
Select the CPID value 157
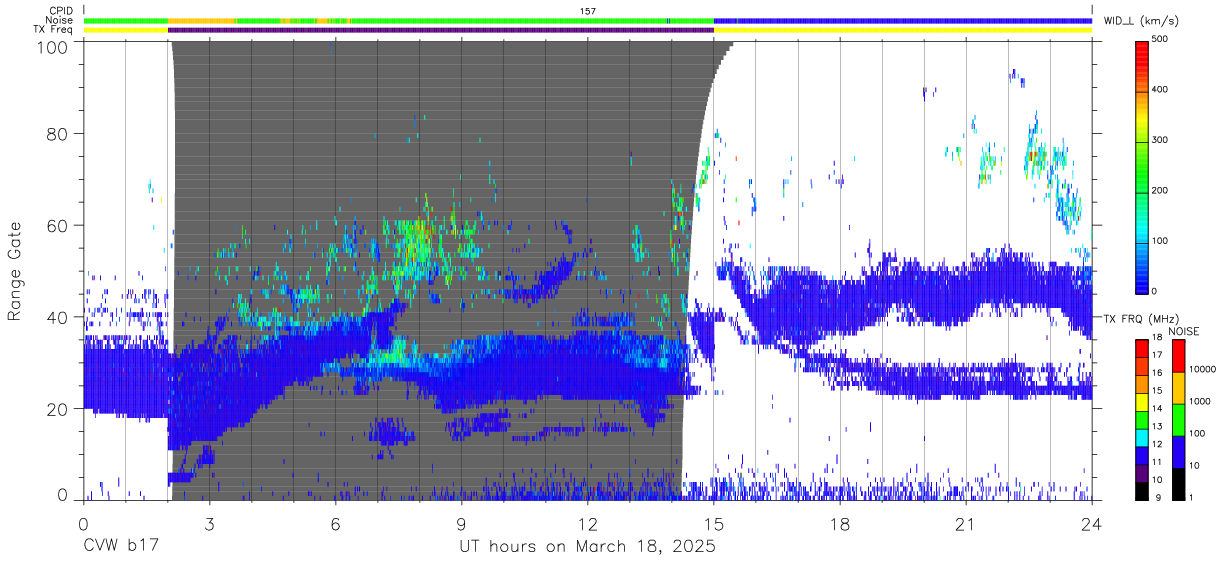tap(588, 11)
